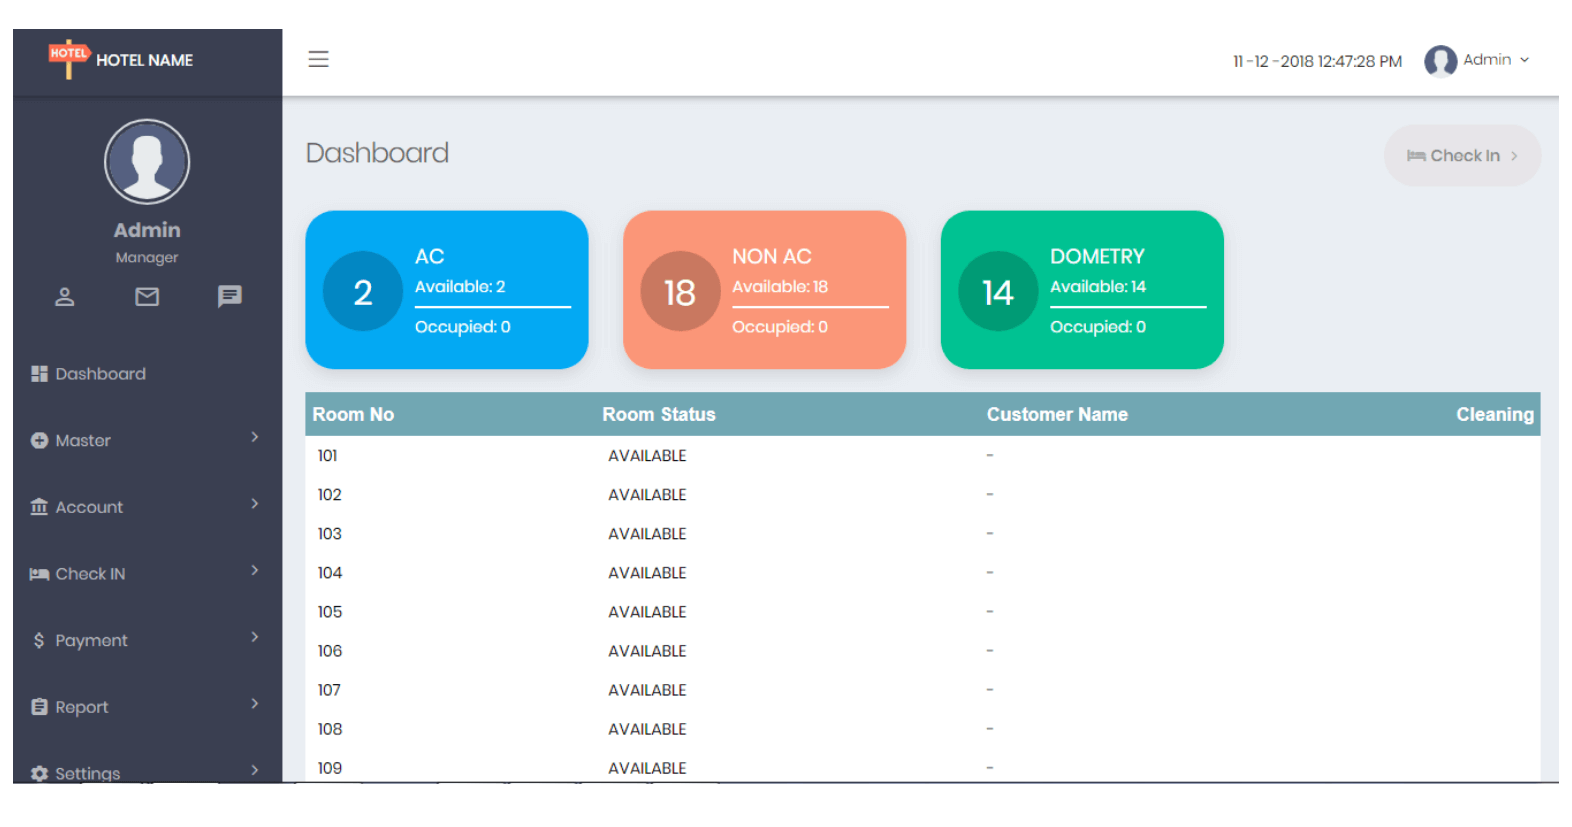Select the orange NON AC rooms card

click(764, 290)
